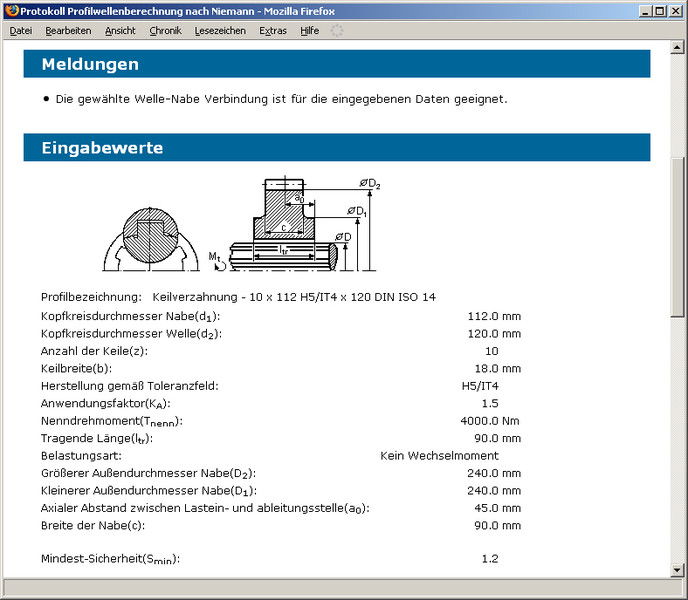Click the spline shaft cross-section diagram
Viewport: 688px width, 600px height.
click(147, 238)
